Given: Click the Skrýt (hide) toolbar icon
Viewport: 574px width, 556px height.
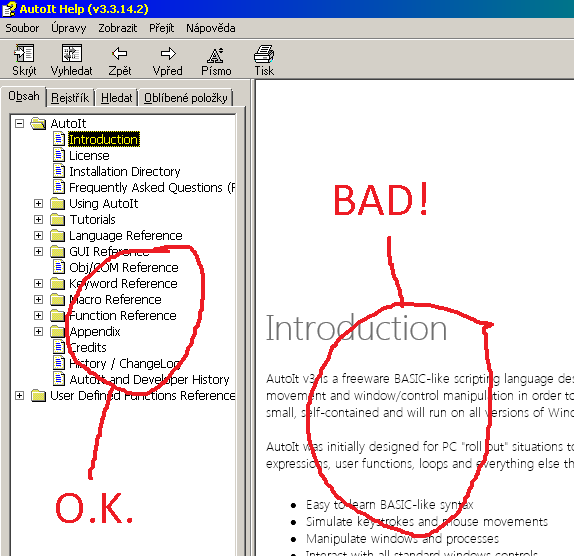Looking at the screenshot, I should point(24,54).
